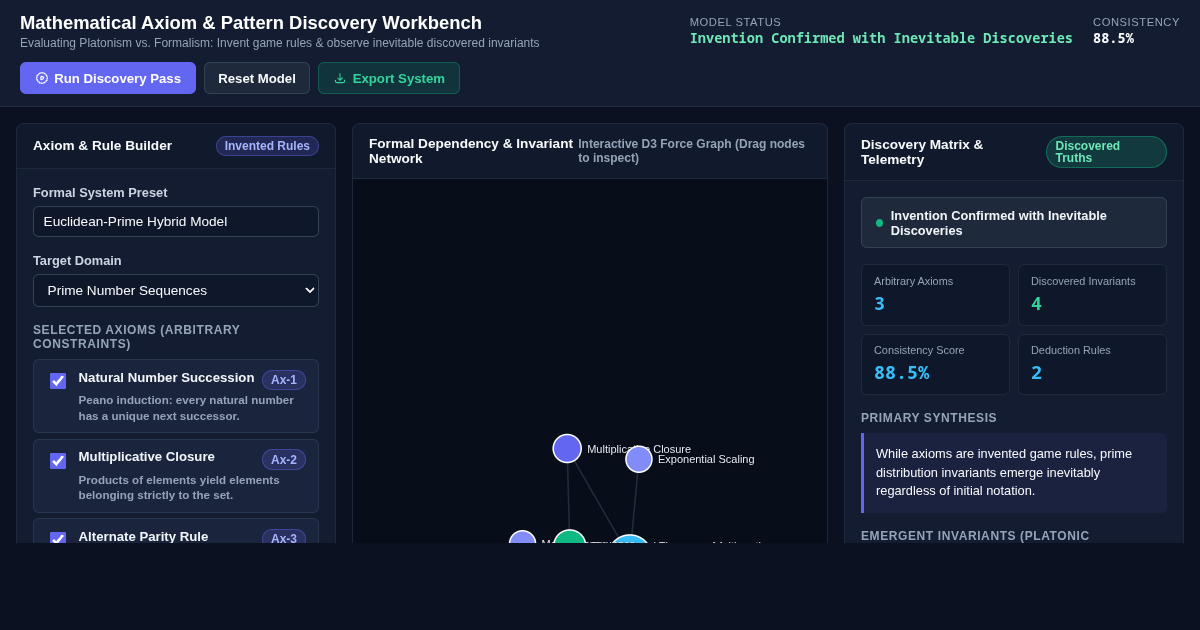Click the Deduction Rules stat card
The width and height of the screenshot is (1200, 630).
(x=1092, y=364)
